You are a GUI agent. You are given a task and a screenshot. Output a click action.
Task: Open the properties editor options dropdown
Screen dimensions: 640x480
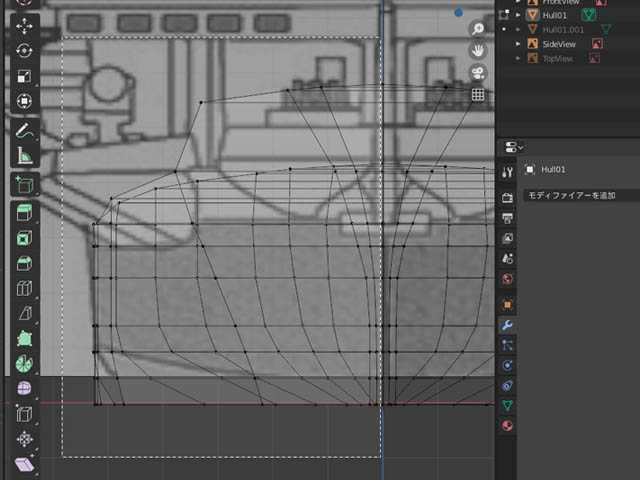pyautogui.click(x=513, y=147)
